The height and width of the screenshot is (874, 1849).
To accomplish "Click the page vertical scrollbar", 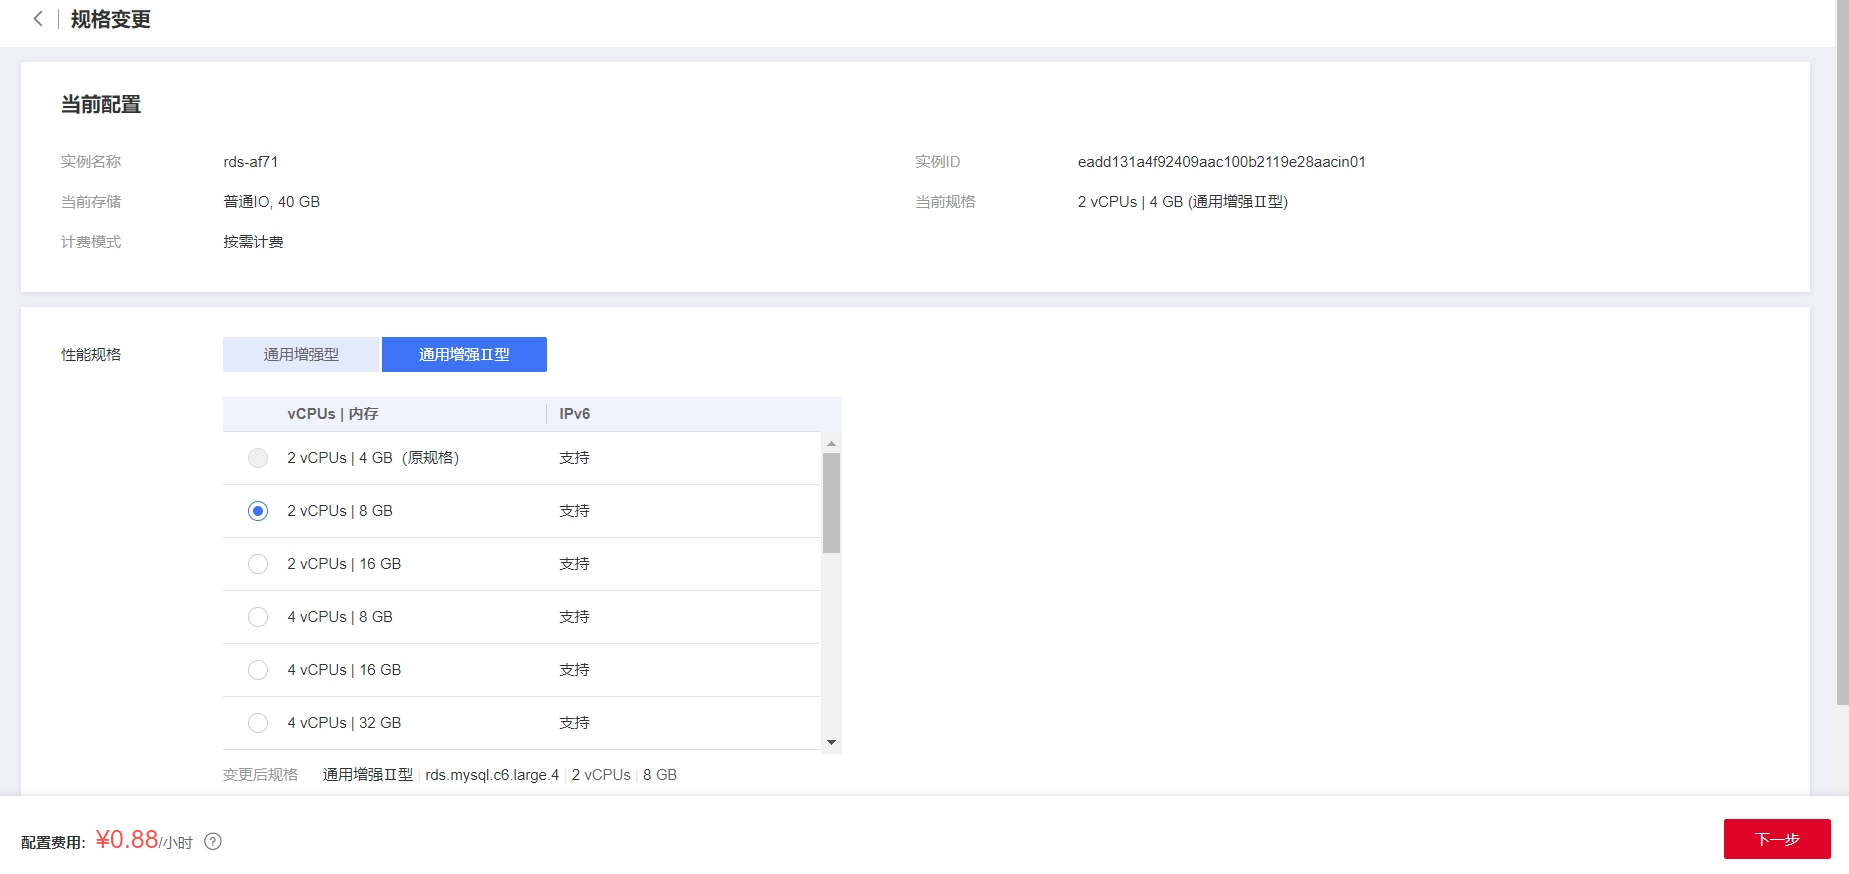I will tap(1842, 352).
